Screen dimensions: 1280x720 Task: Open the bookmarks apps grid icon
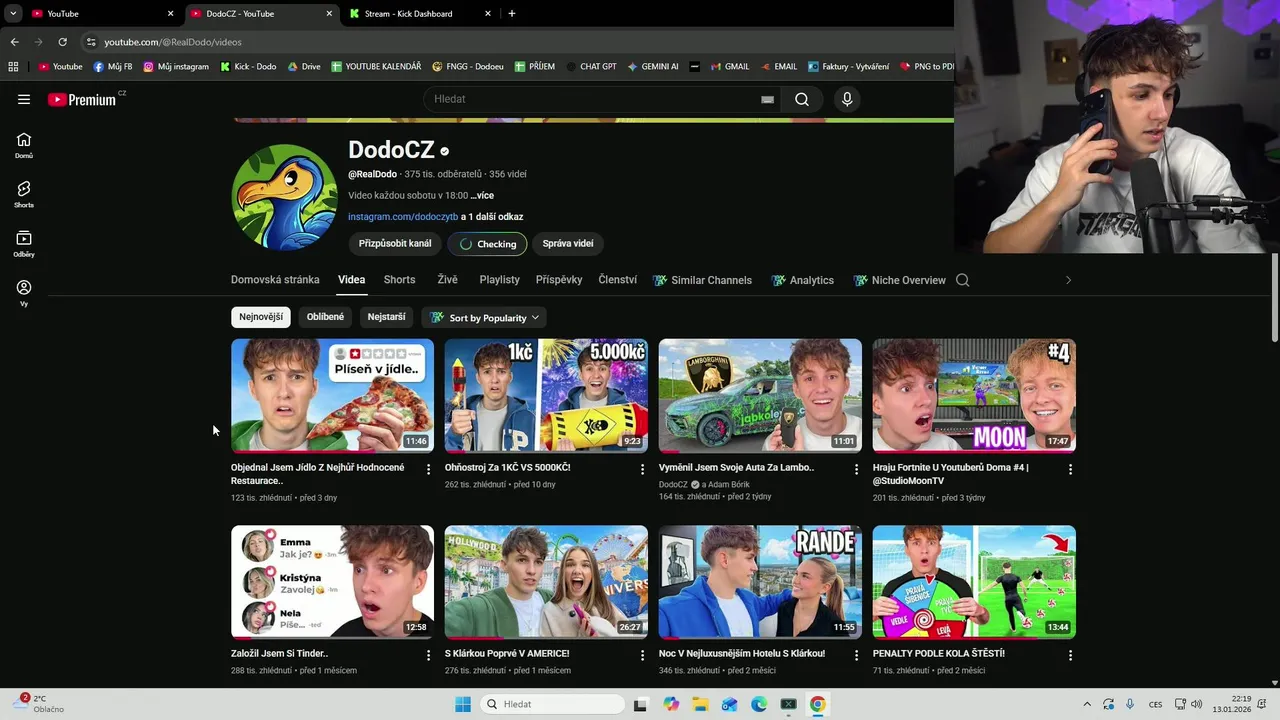coord(13,67)
